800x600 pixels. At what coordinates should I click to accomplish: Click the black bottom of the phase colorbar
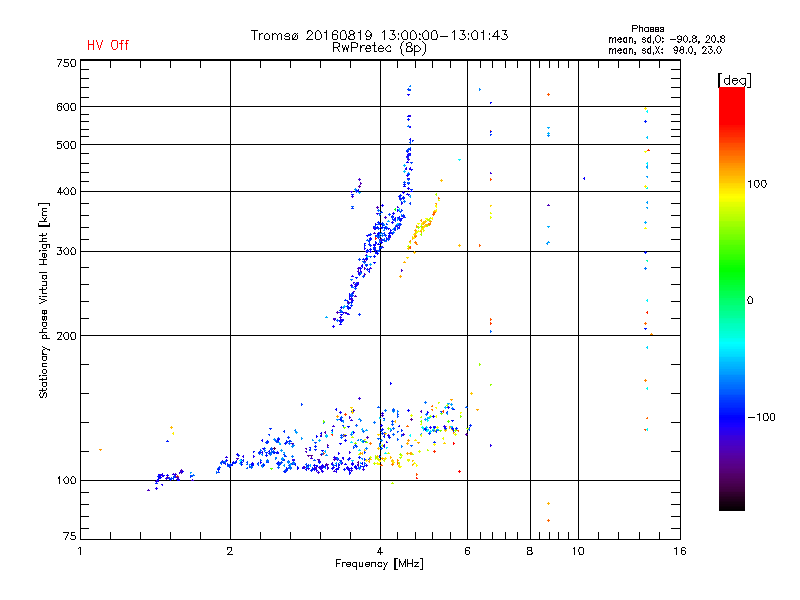click(732, 503)
